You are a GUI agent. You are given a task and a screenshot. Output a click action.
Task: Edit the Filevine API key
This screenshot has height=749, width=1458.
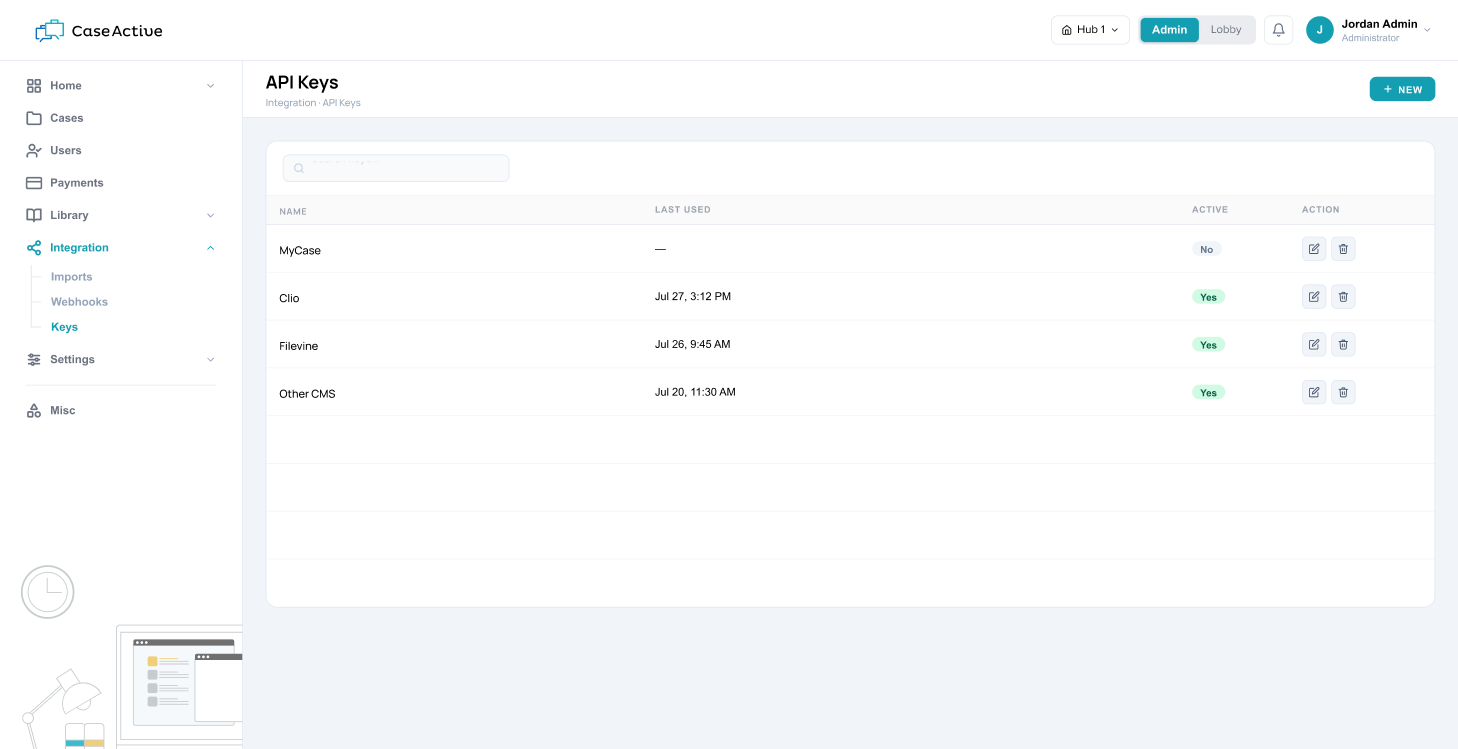coord(1314,345)
